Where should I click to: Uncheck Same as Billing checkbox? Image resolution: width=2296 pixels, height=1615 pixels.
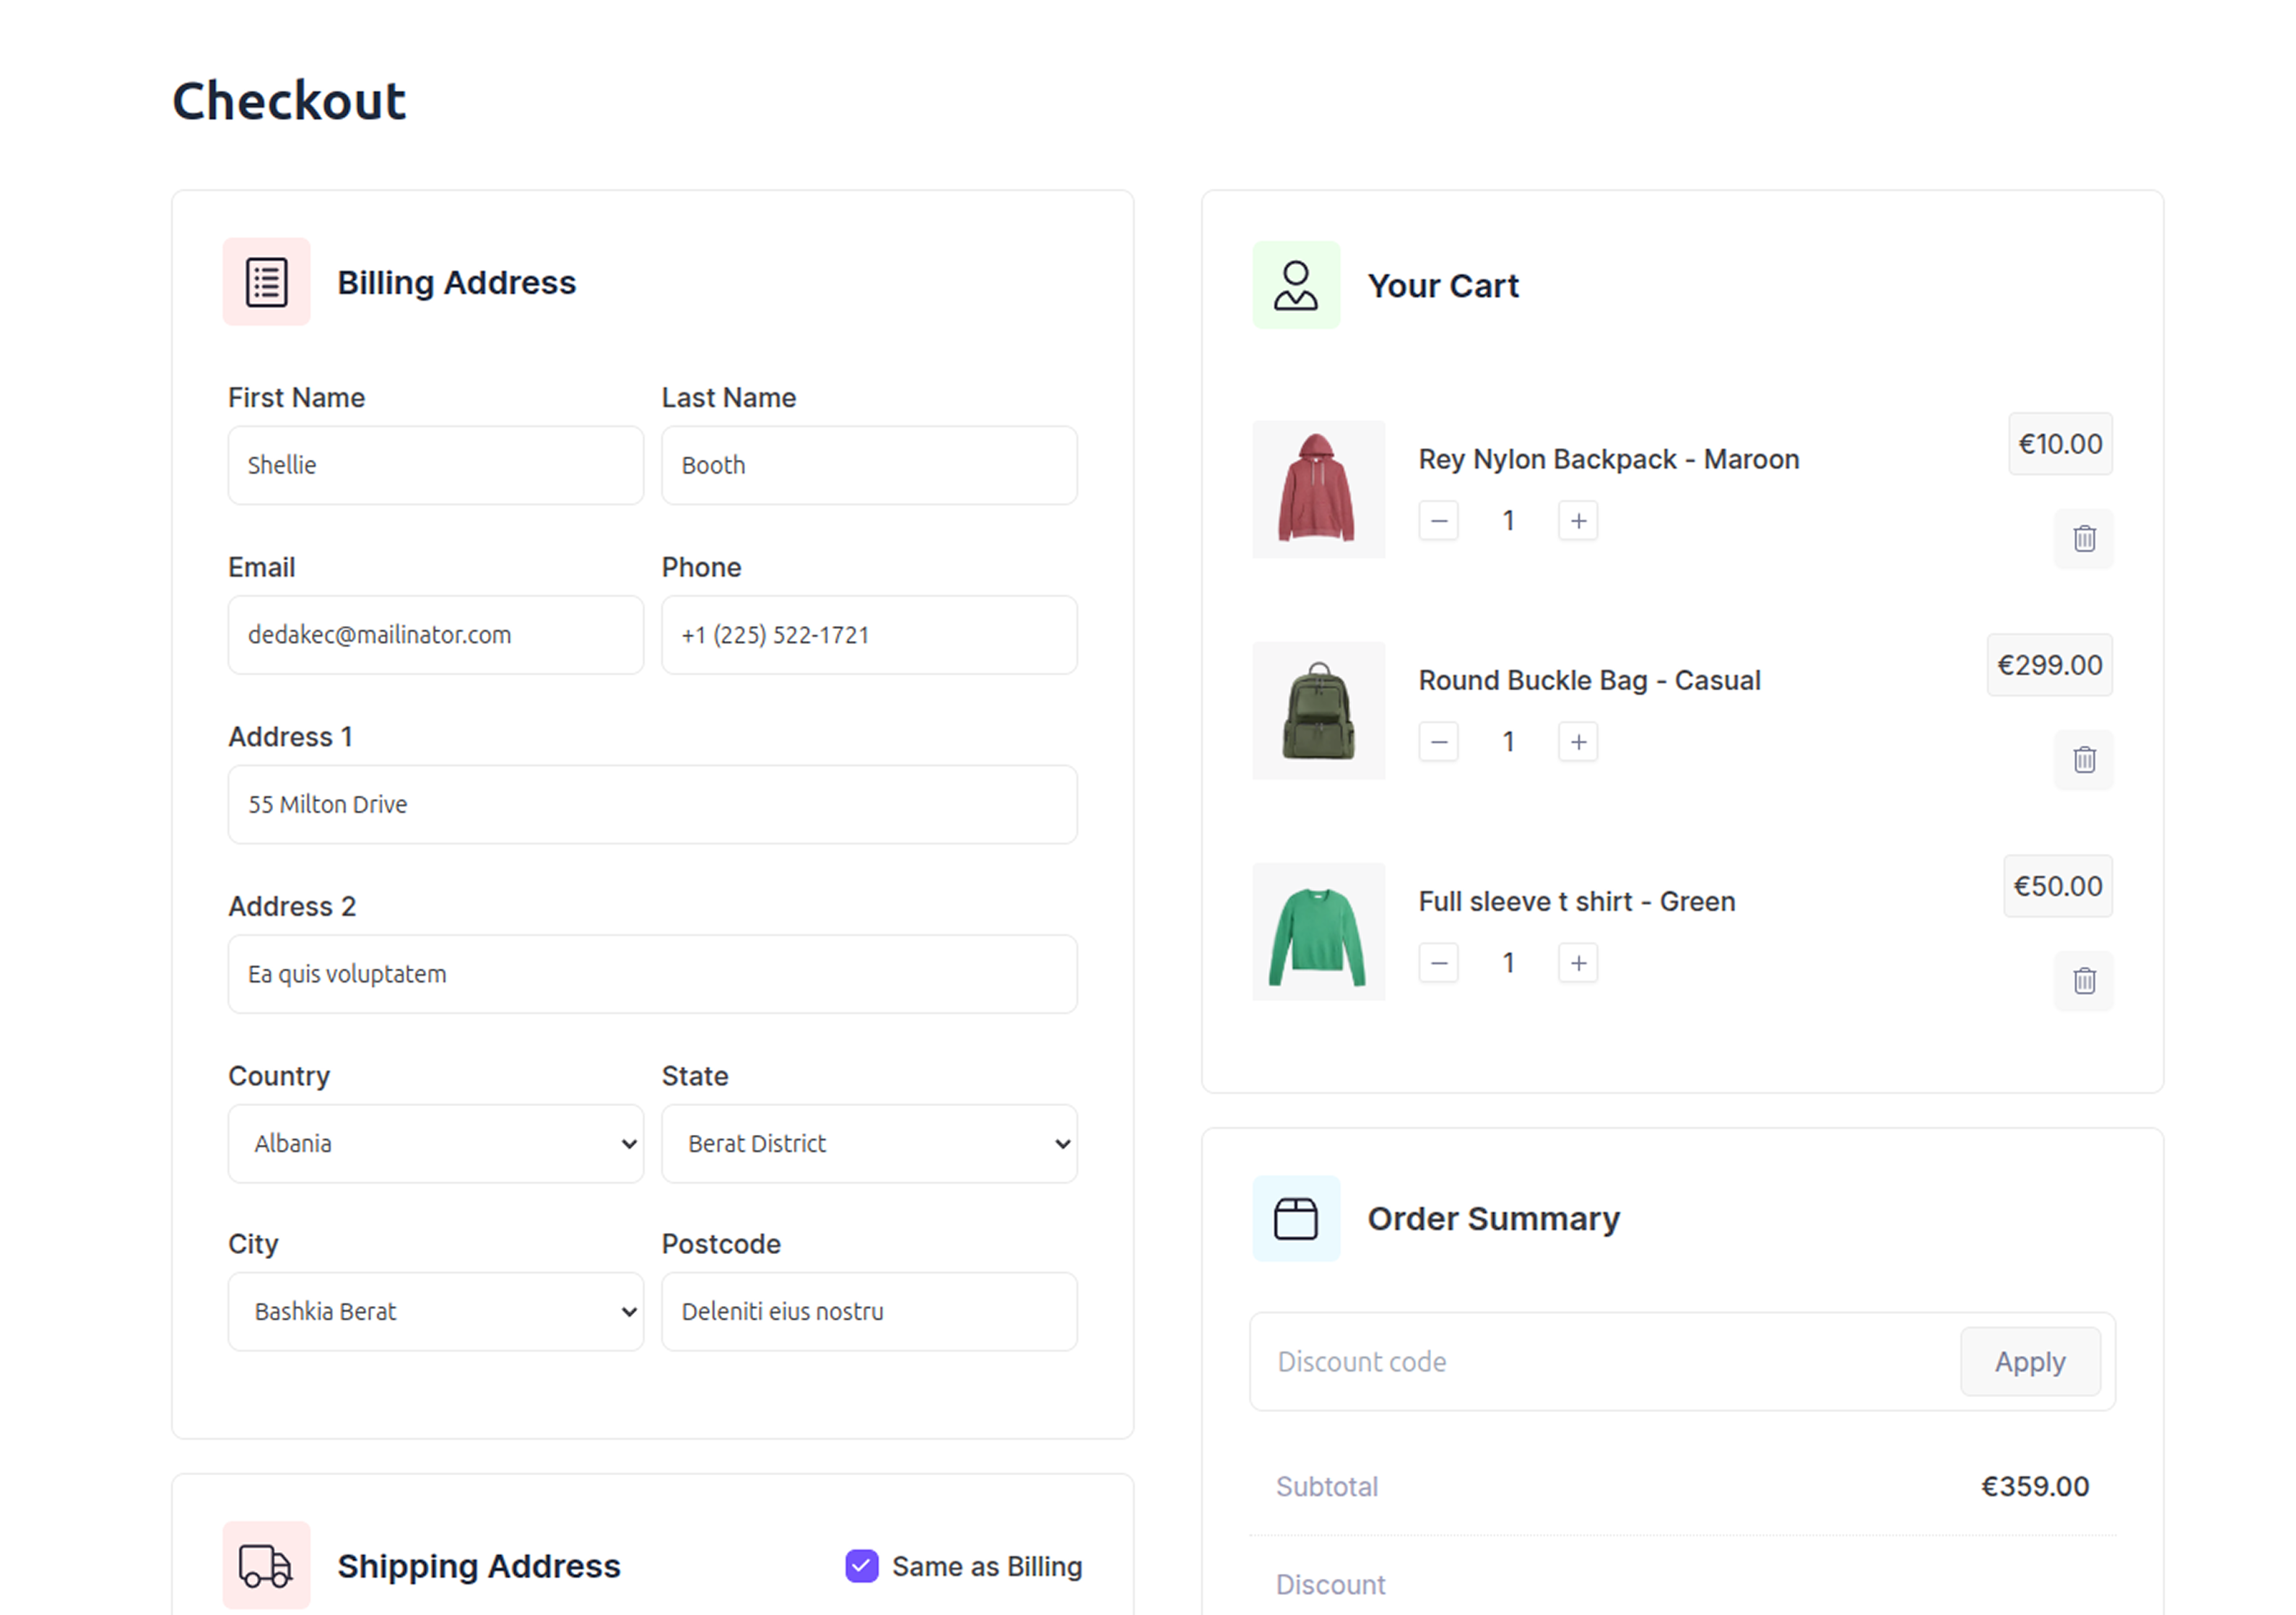click(861, 1566)
